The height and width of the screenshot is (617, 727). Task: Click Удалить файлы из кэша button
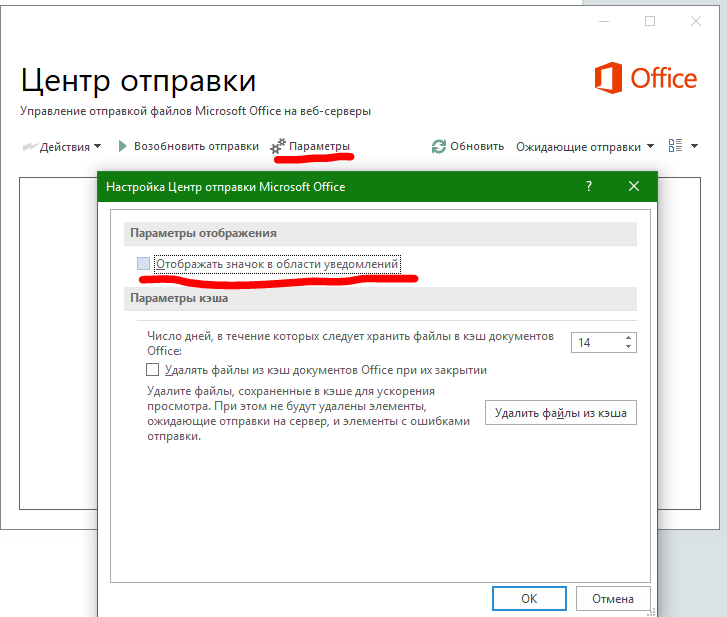[561, 413]
